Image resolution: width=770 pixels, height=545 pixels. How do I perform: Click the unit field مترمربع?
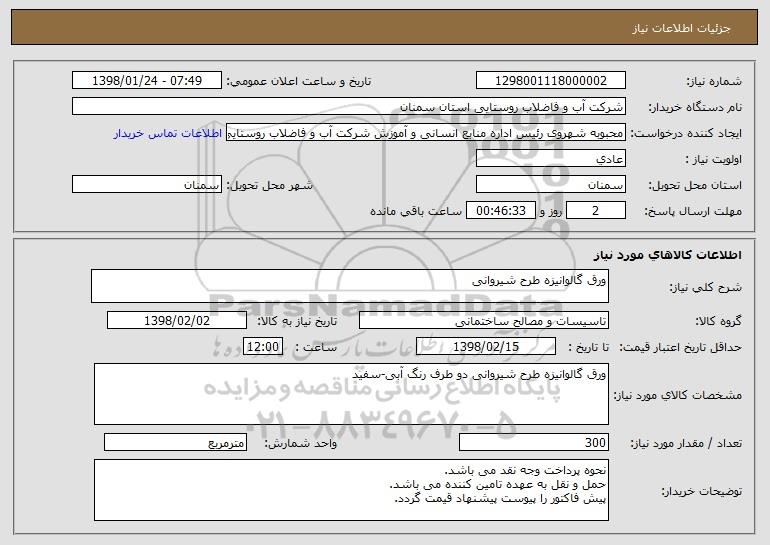pos(175,442)
